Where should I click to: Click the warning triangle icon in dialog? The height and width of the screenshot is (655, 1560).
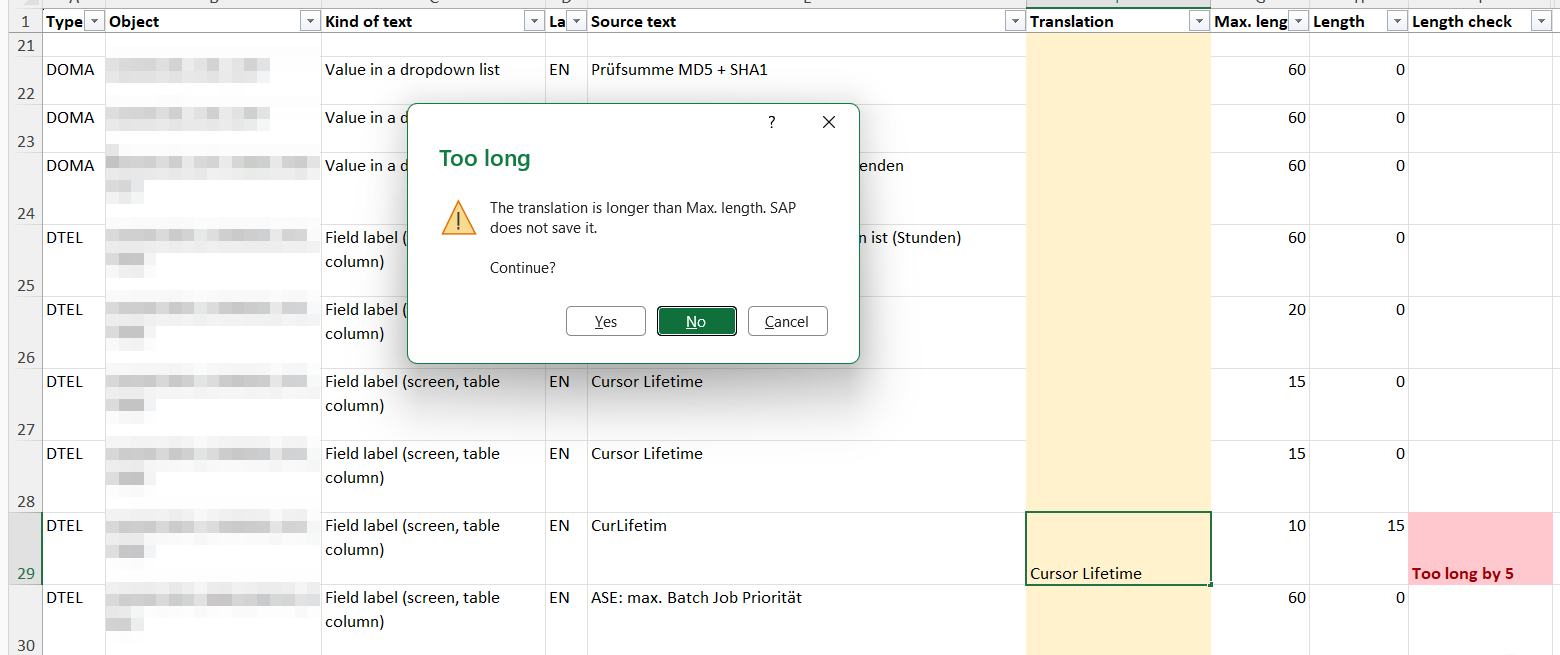(458, 217)
